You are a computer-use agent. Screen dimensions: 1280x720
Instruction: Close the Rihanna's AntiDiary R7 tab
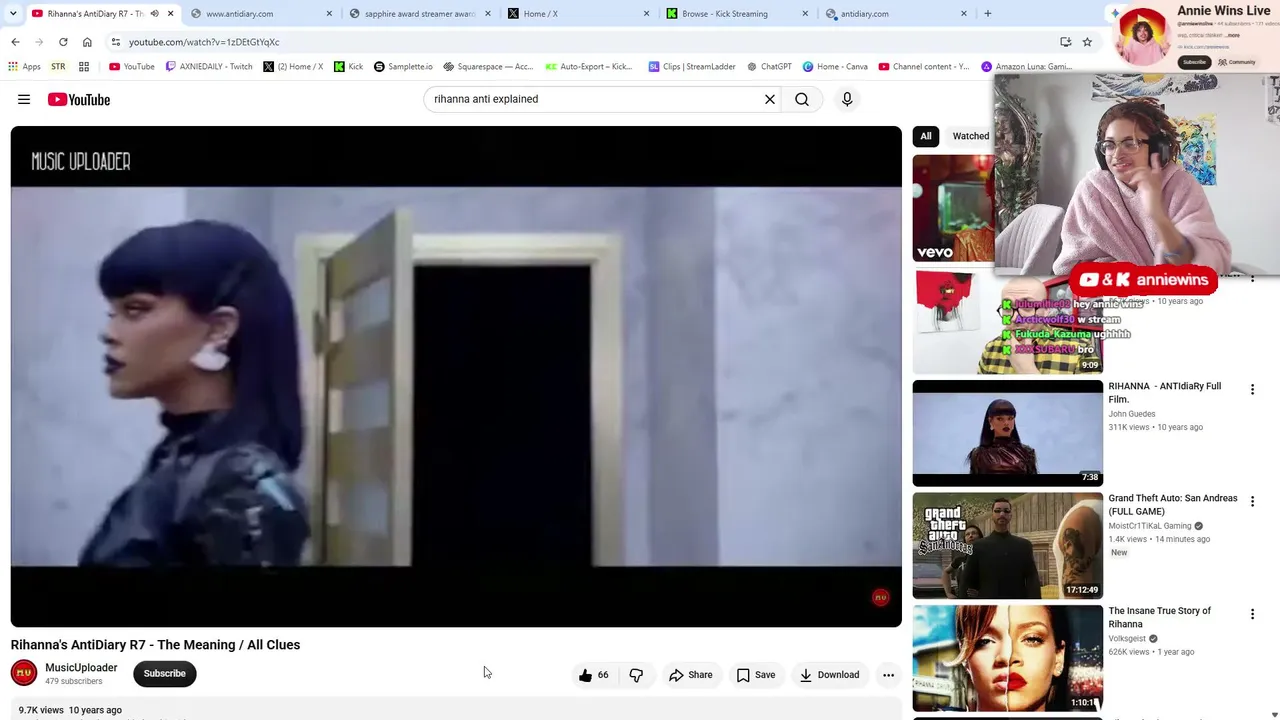[x=170, y=14]
